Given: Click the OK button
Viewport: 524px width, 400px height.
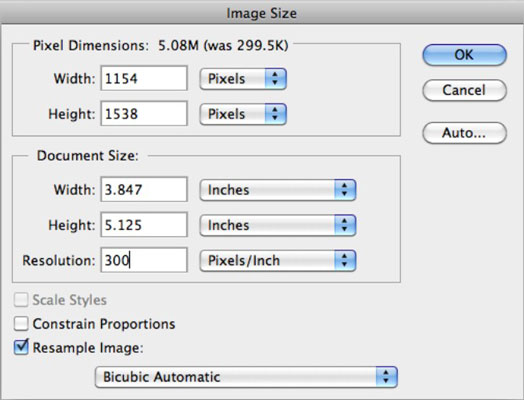Looking at the screenshot, I should (x=465, y=55).
